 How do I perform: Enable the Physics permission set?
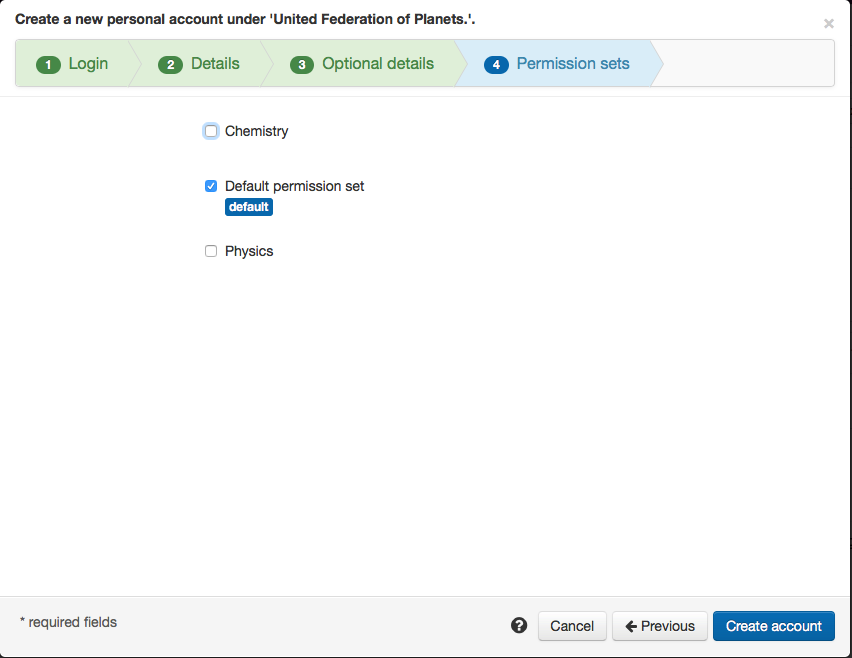tap(211, 251)
